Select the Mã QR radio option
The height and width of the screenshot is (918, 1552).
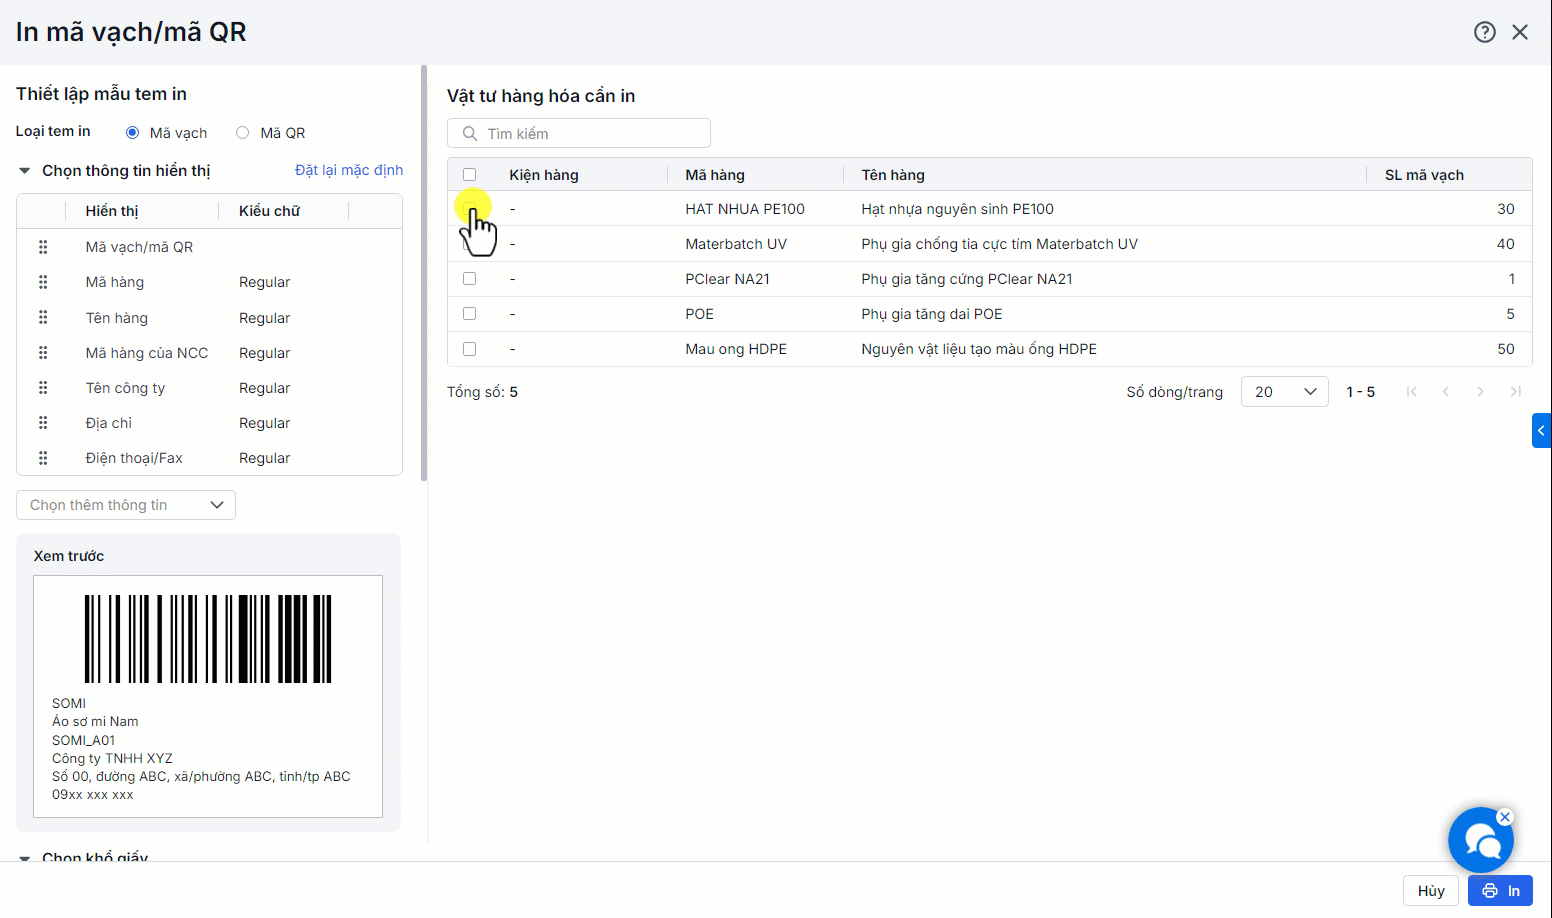[243, 133]
